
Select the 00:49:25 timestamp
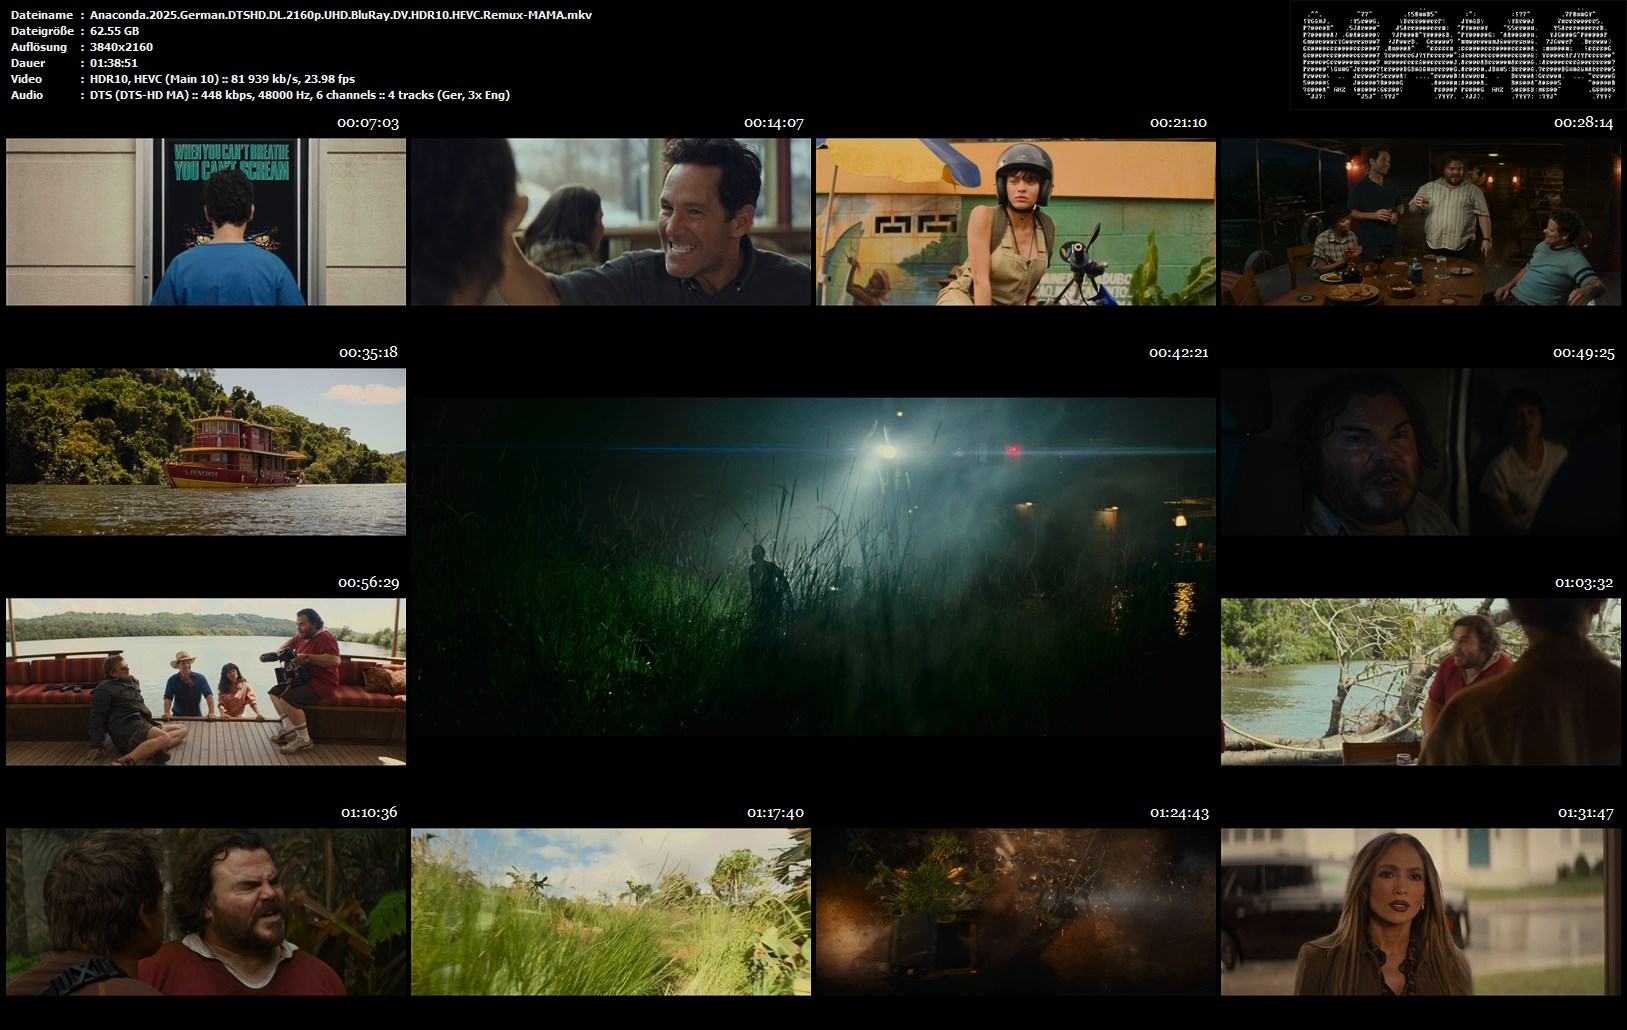pyautogui.click(x=1584, y=353)
